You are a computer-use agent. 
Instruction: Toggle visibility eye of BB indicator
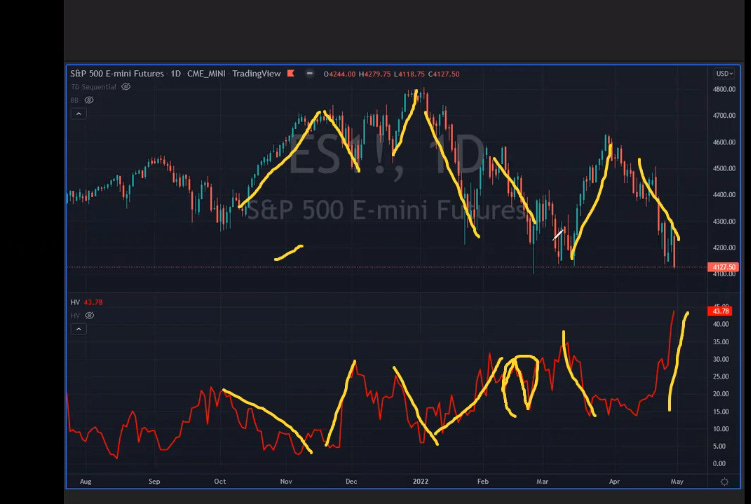(x=89, y=100)
